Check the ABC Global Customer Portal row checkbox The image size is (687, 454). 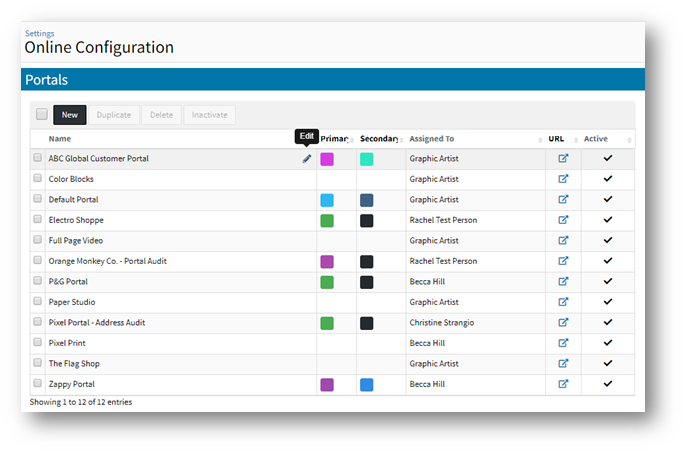(x=38, y=157)
